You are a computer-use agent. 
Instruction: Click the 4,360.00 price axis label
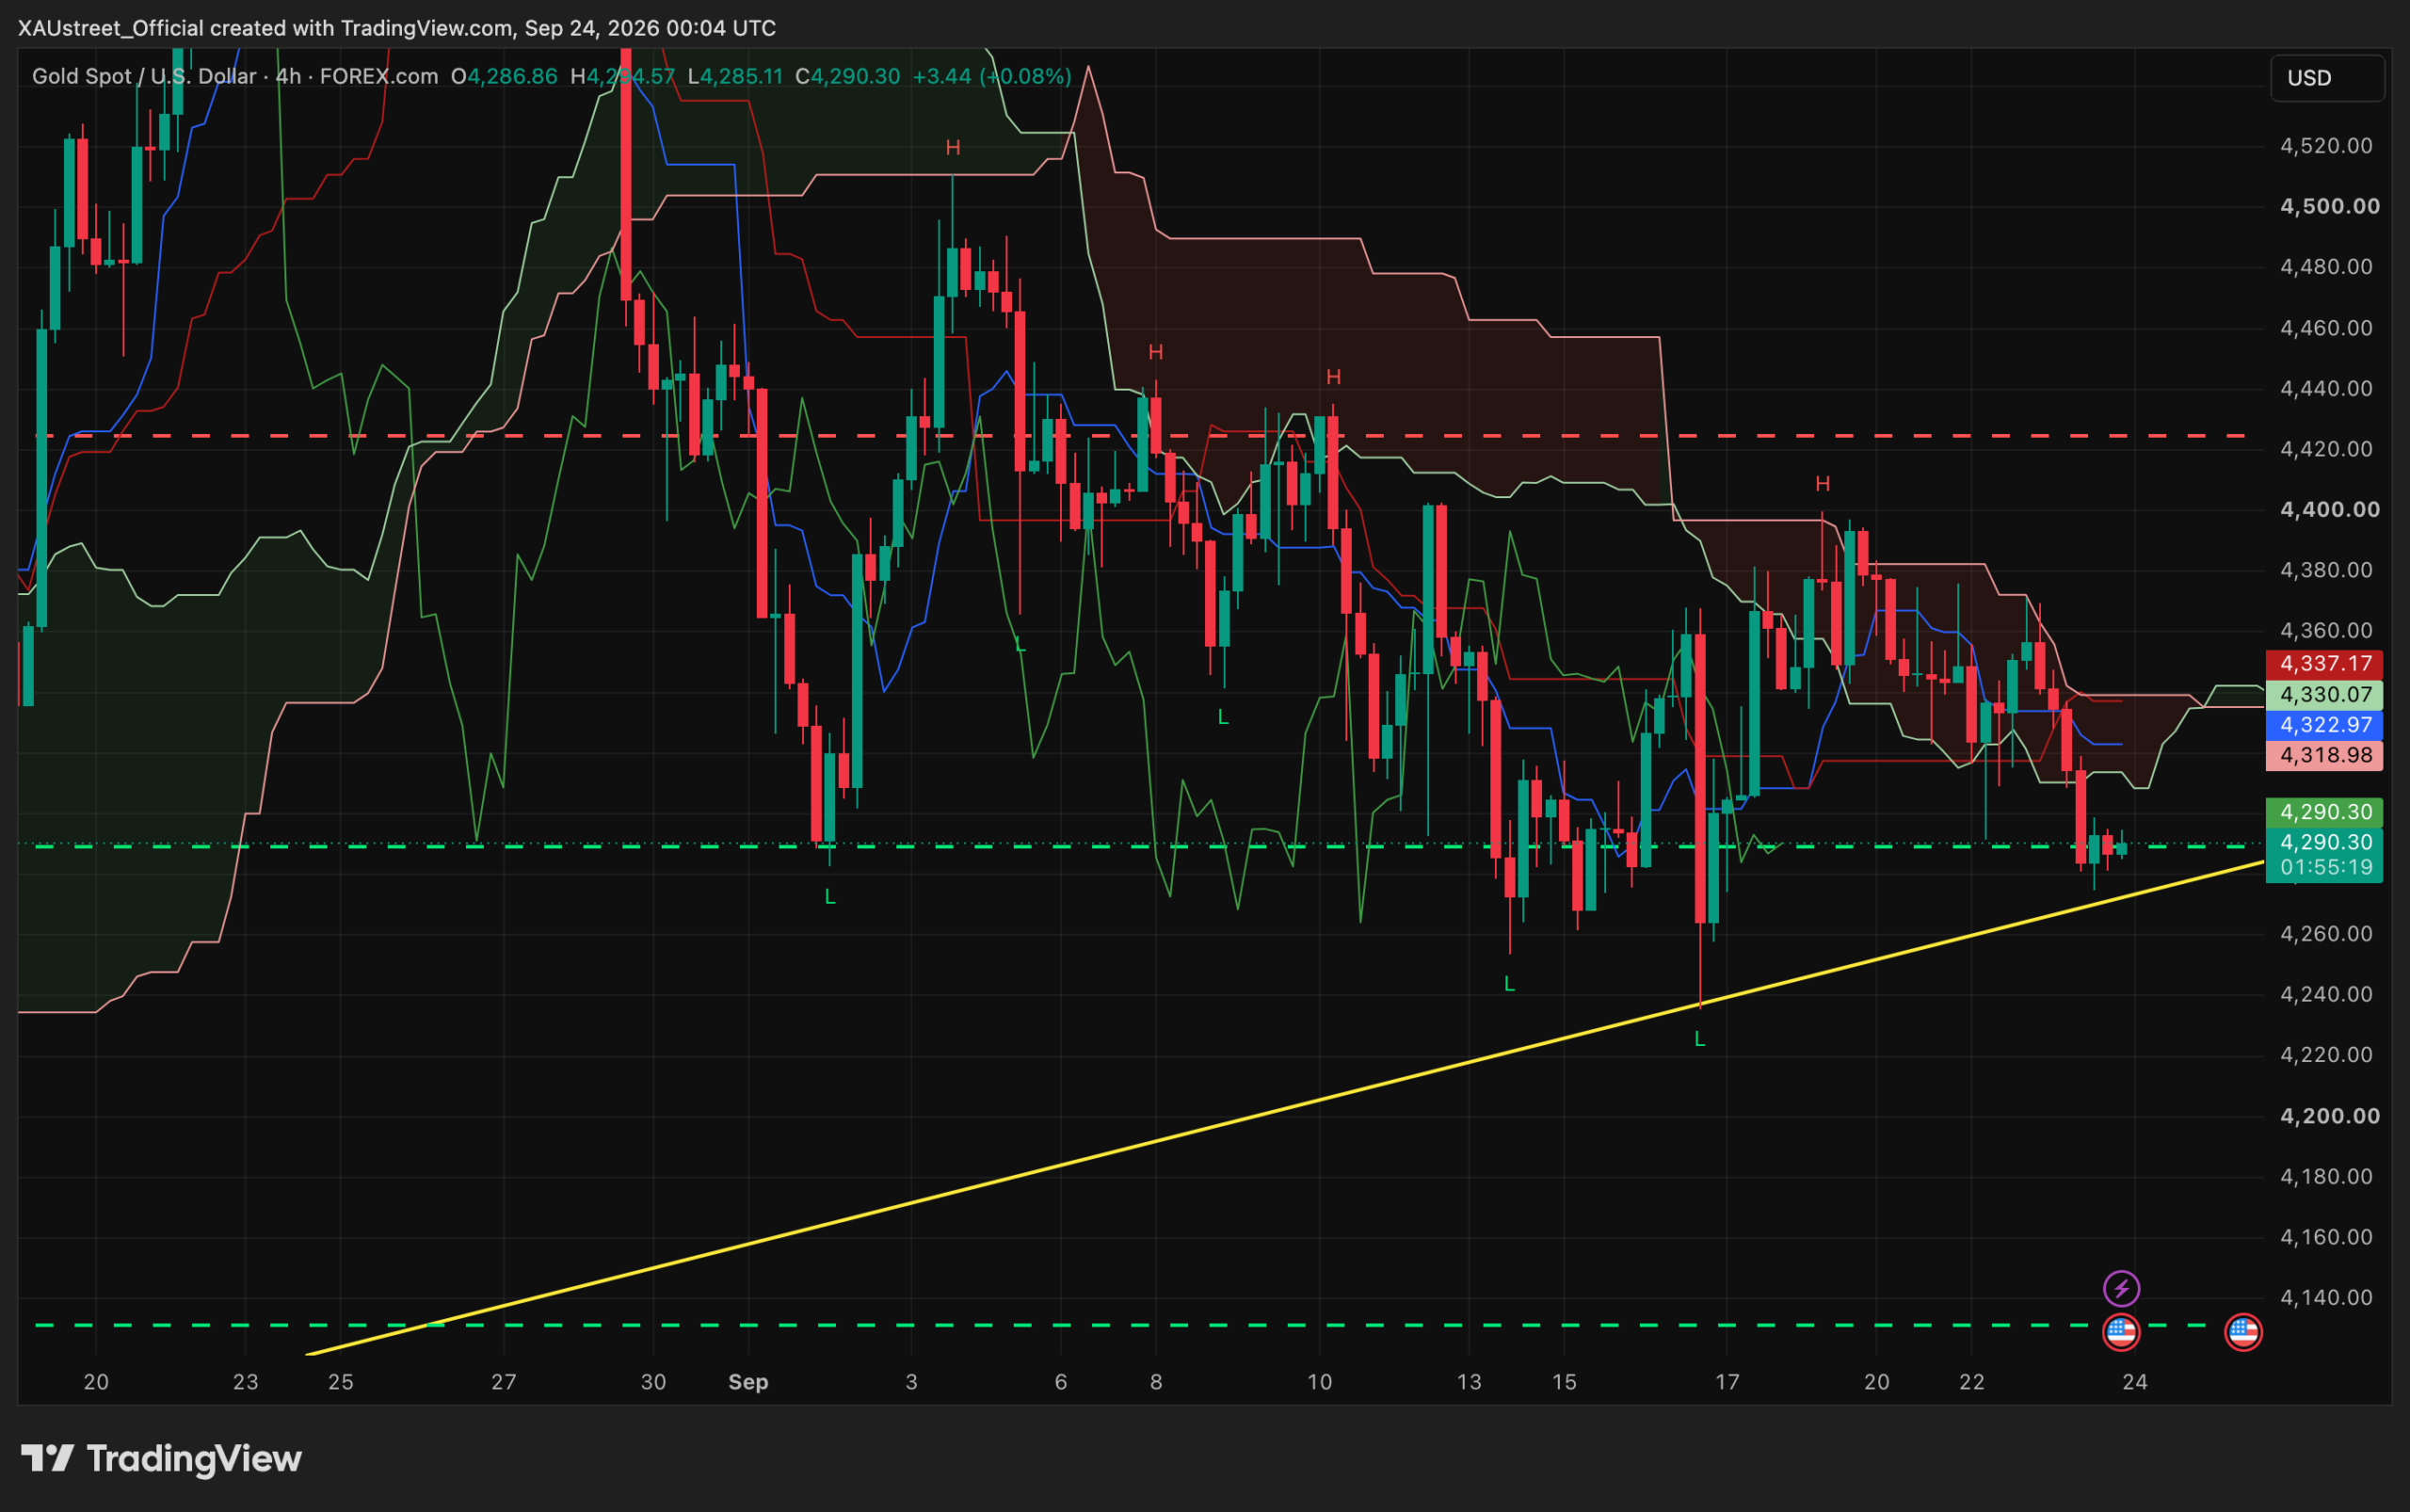pyautogui.click(x=2326, y=630)
